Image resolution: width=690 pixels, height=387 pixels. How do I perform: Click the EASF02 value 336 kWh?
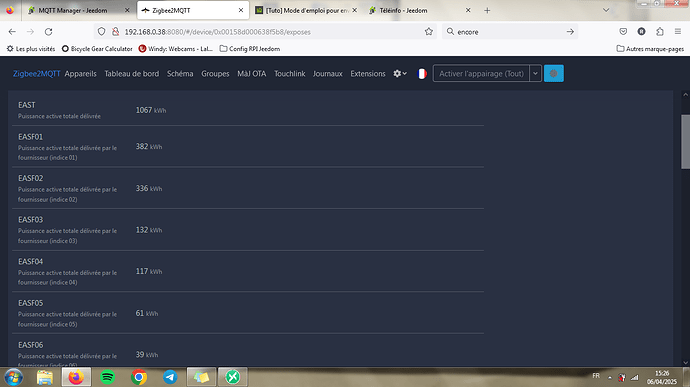pyautogui.click(x=149, y=188)
